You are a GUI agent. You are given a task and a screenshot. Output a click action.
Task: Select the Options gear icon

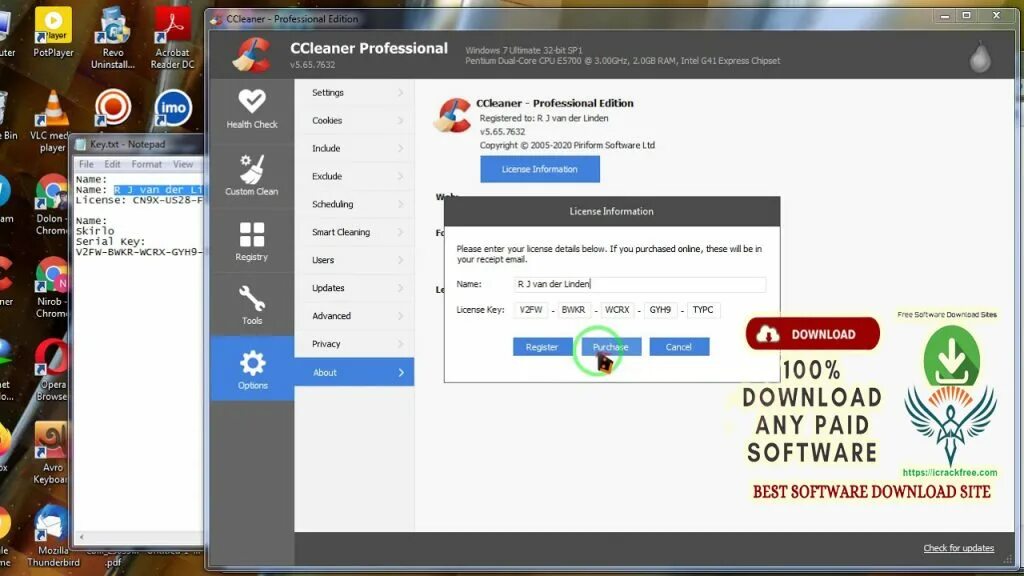click(x=253, y=363)
